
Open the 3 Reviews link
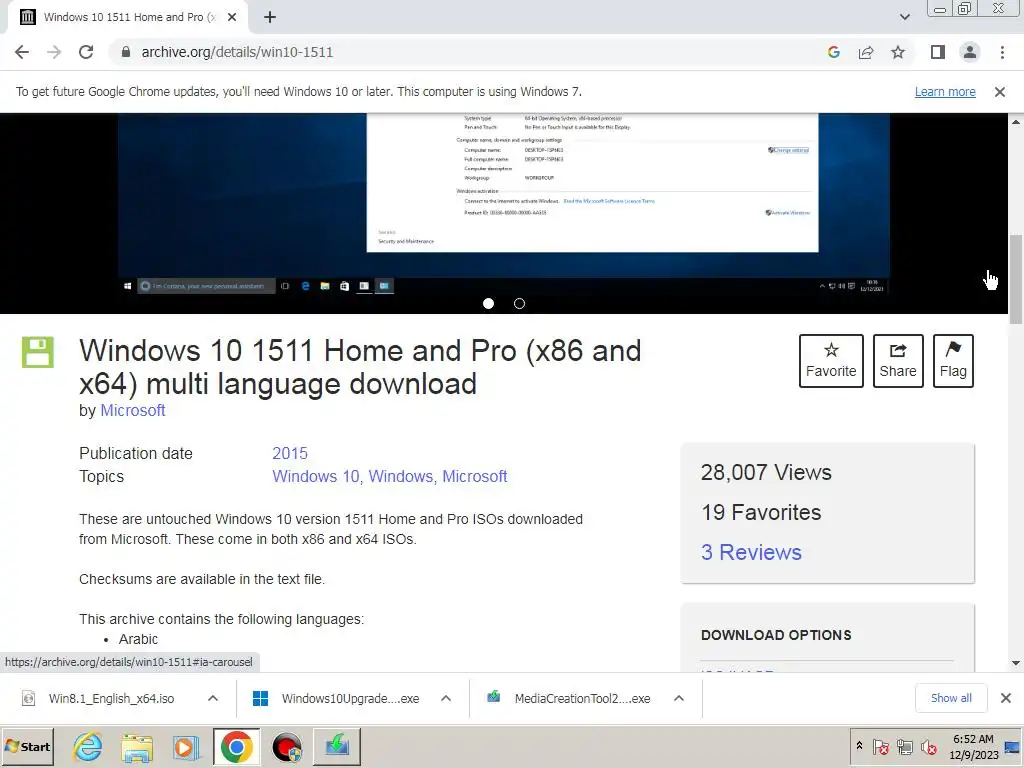tap(751, 552)
